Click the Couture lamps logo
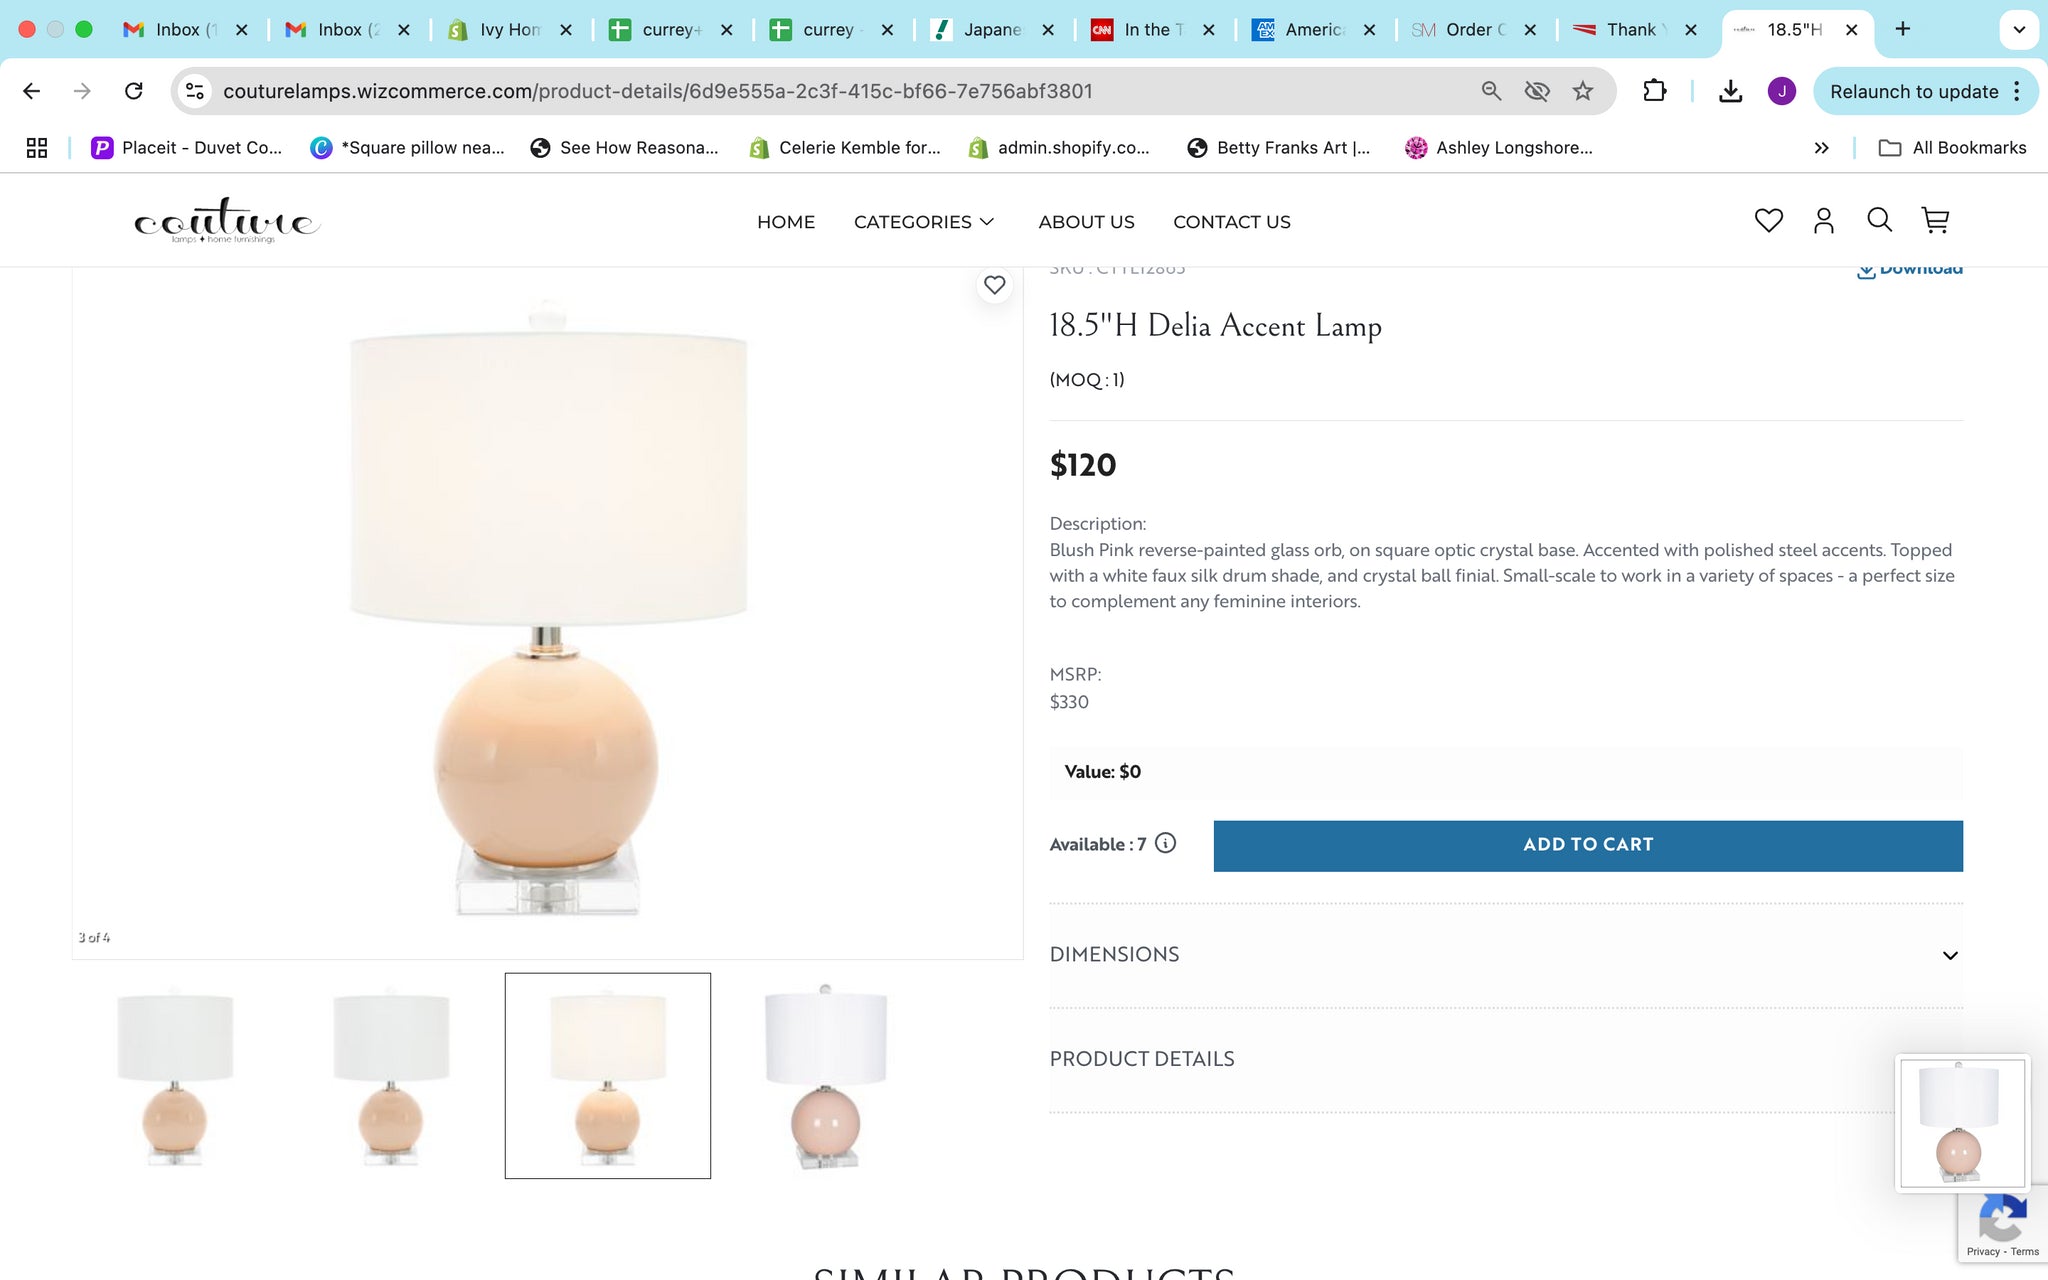 coord(227,219)
